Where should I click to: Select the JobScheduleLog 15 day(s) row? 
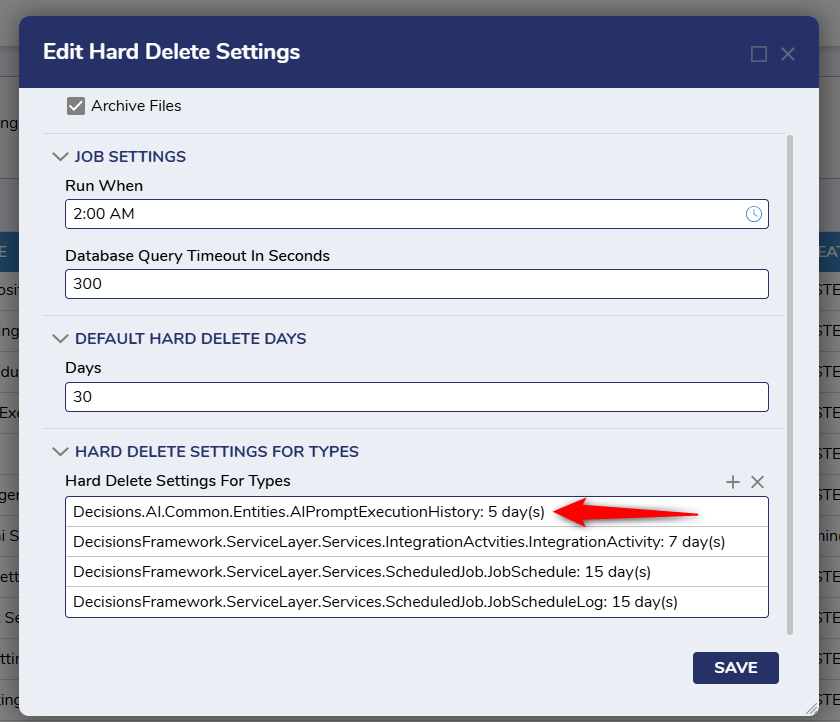point(416,602)
